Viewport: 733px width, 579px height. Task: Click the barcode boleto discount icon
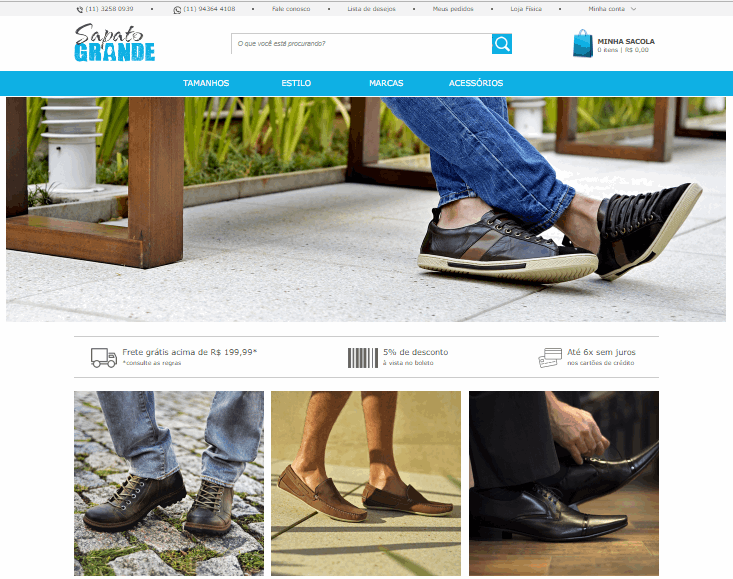pyautogui.click(x=363, y=358)
